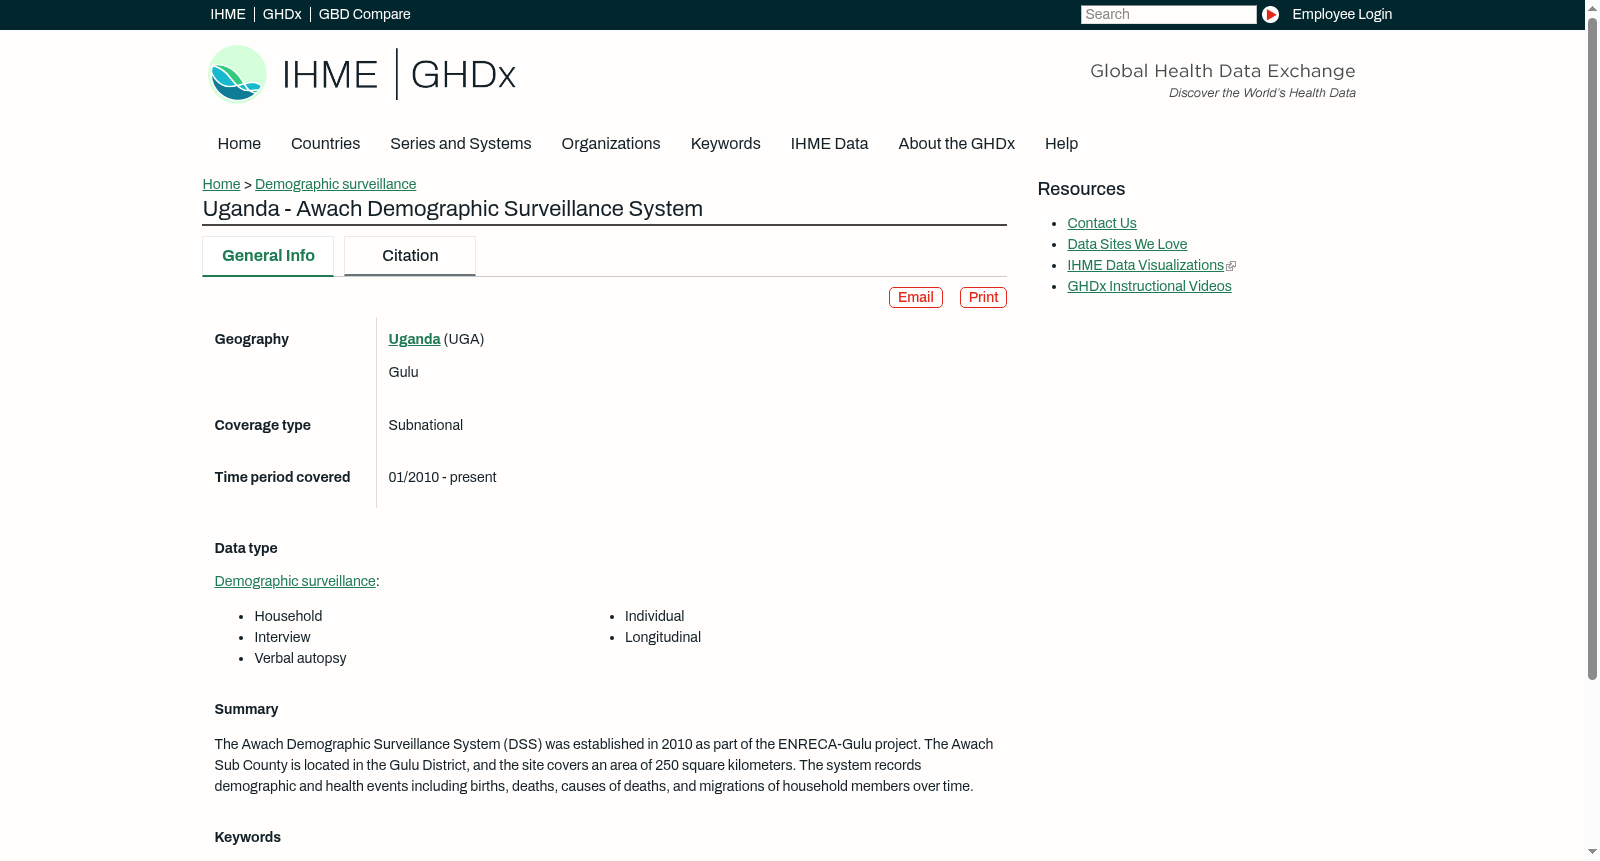Viewport: 1600px width, 861px height.
Task: Switch to the General Info tab
Action: pyautogui.click(x=268, y=256)
